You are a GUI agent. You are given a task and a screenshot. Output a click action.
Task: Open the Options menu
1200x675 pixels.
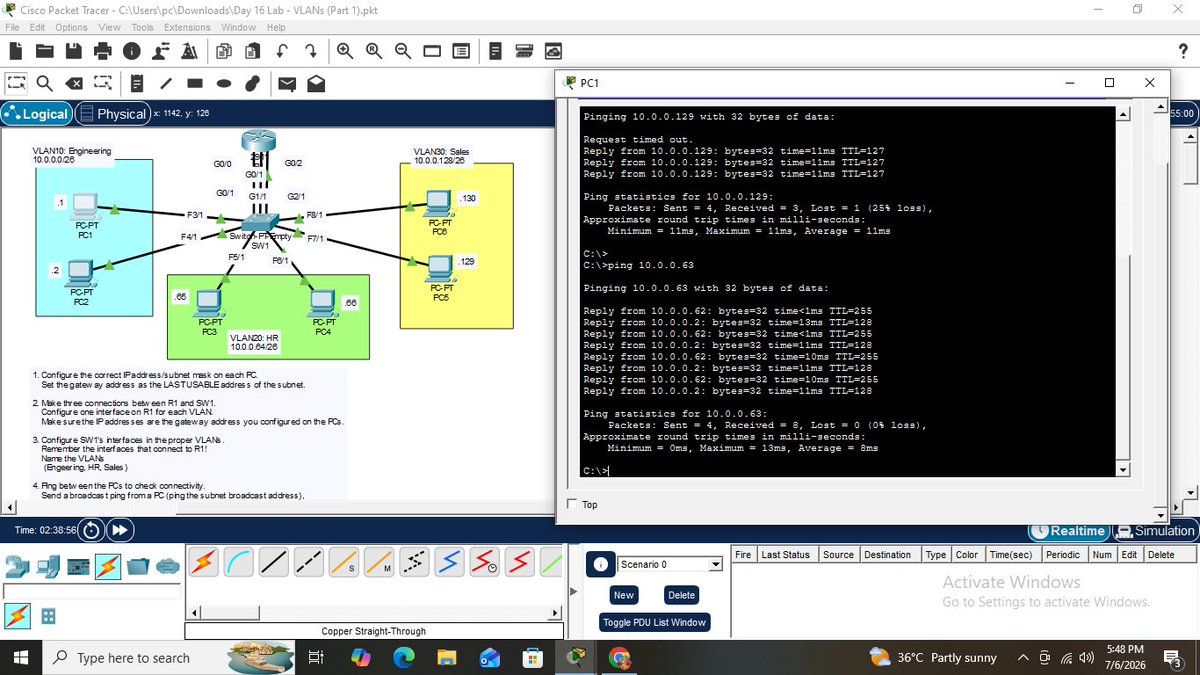(71, 27)
